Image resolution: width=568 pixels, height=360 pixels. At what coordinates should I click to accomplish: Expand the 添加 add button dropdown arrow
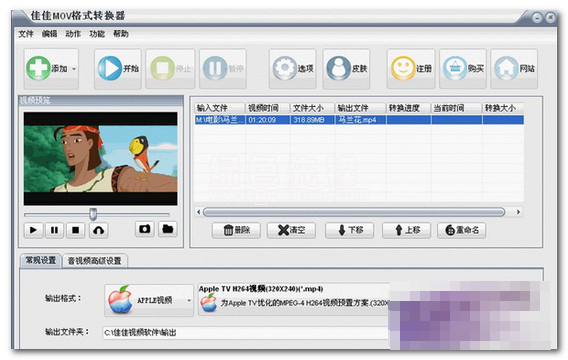tap(74, 69)
